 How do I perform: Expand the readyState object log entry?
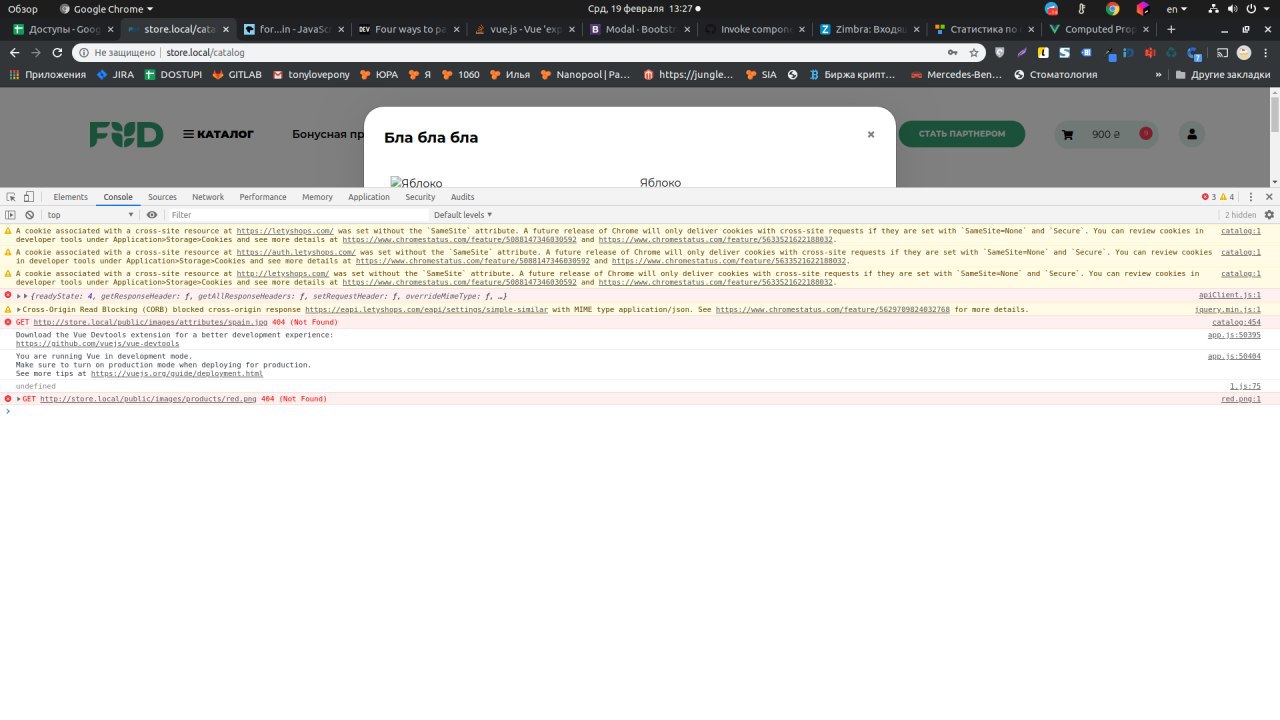point(19,296)
